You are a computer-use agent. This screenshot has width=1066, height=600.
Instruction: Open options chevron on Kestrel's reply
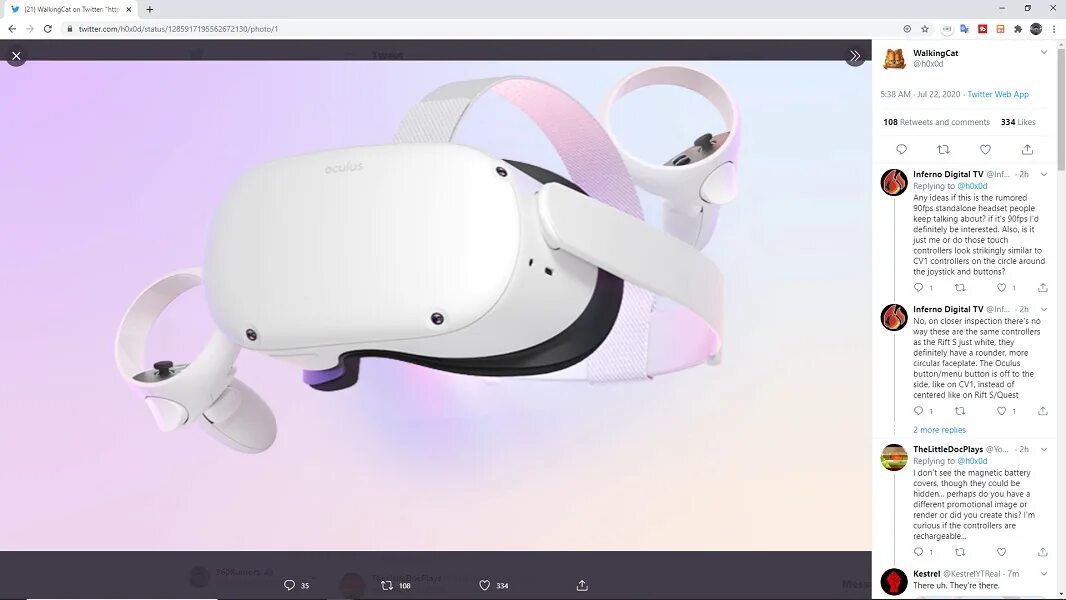pyautogui.click(x=1044, y=574)
